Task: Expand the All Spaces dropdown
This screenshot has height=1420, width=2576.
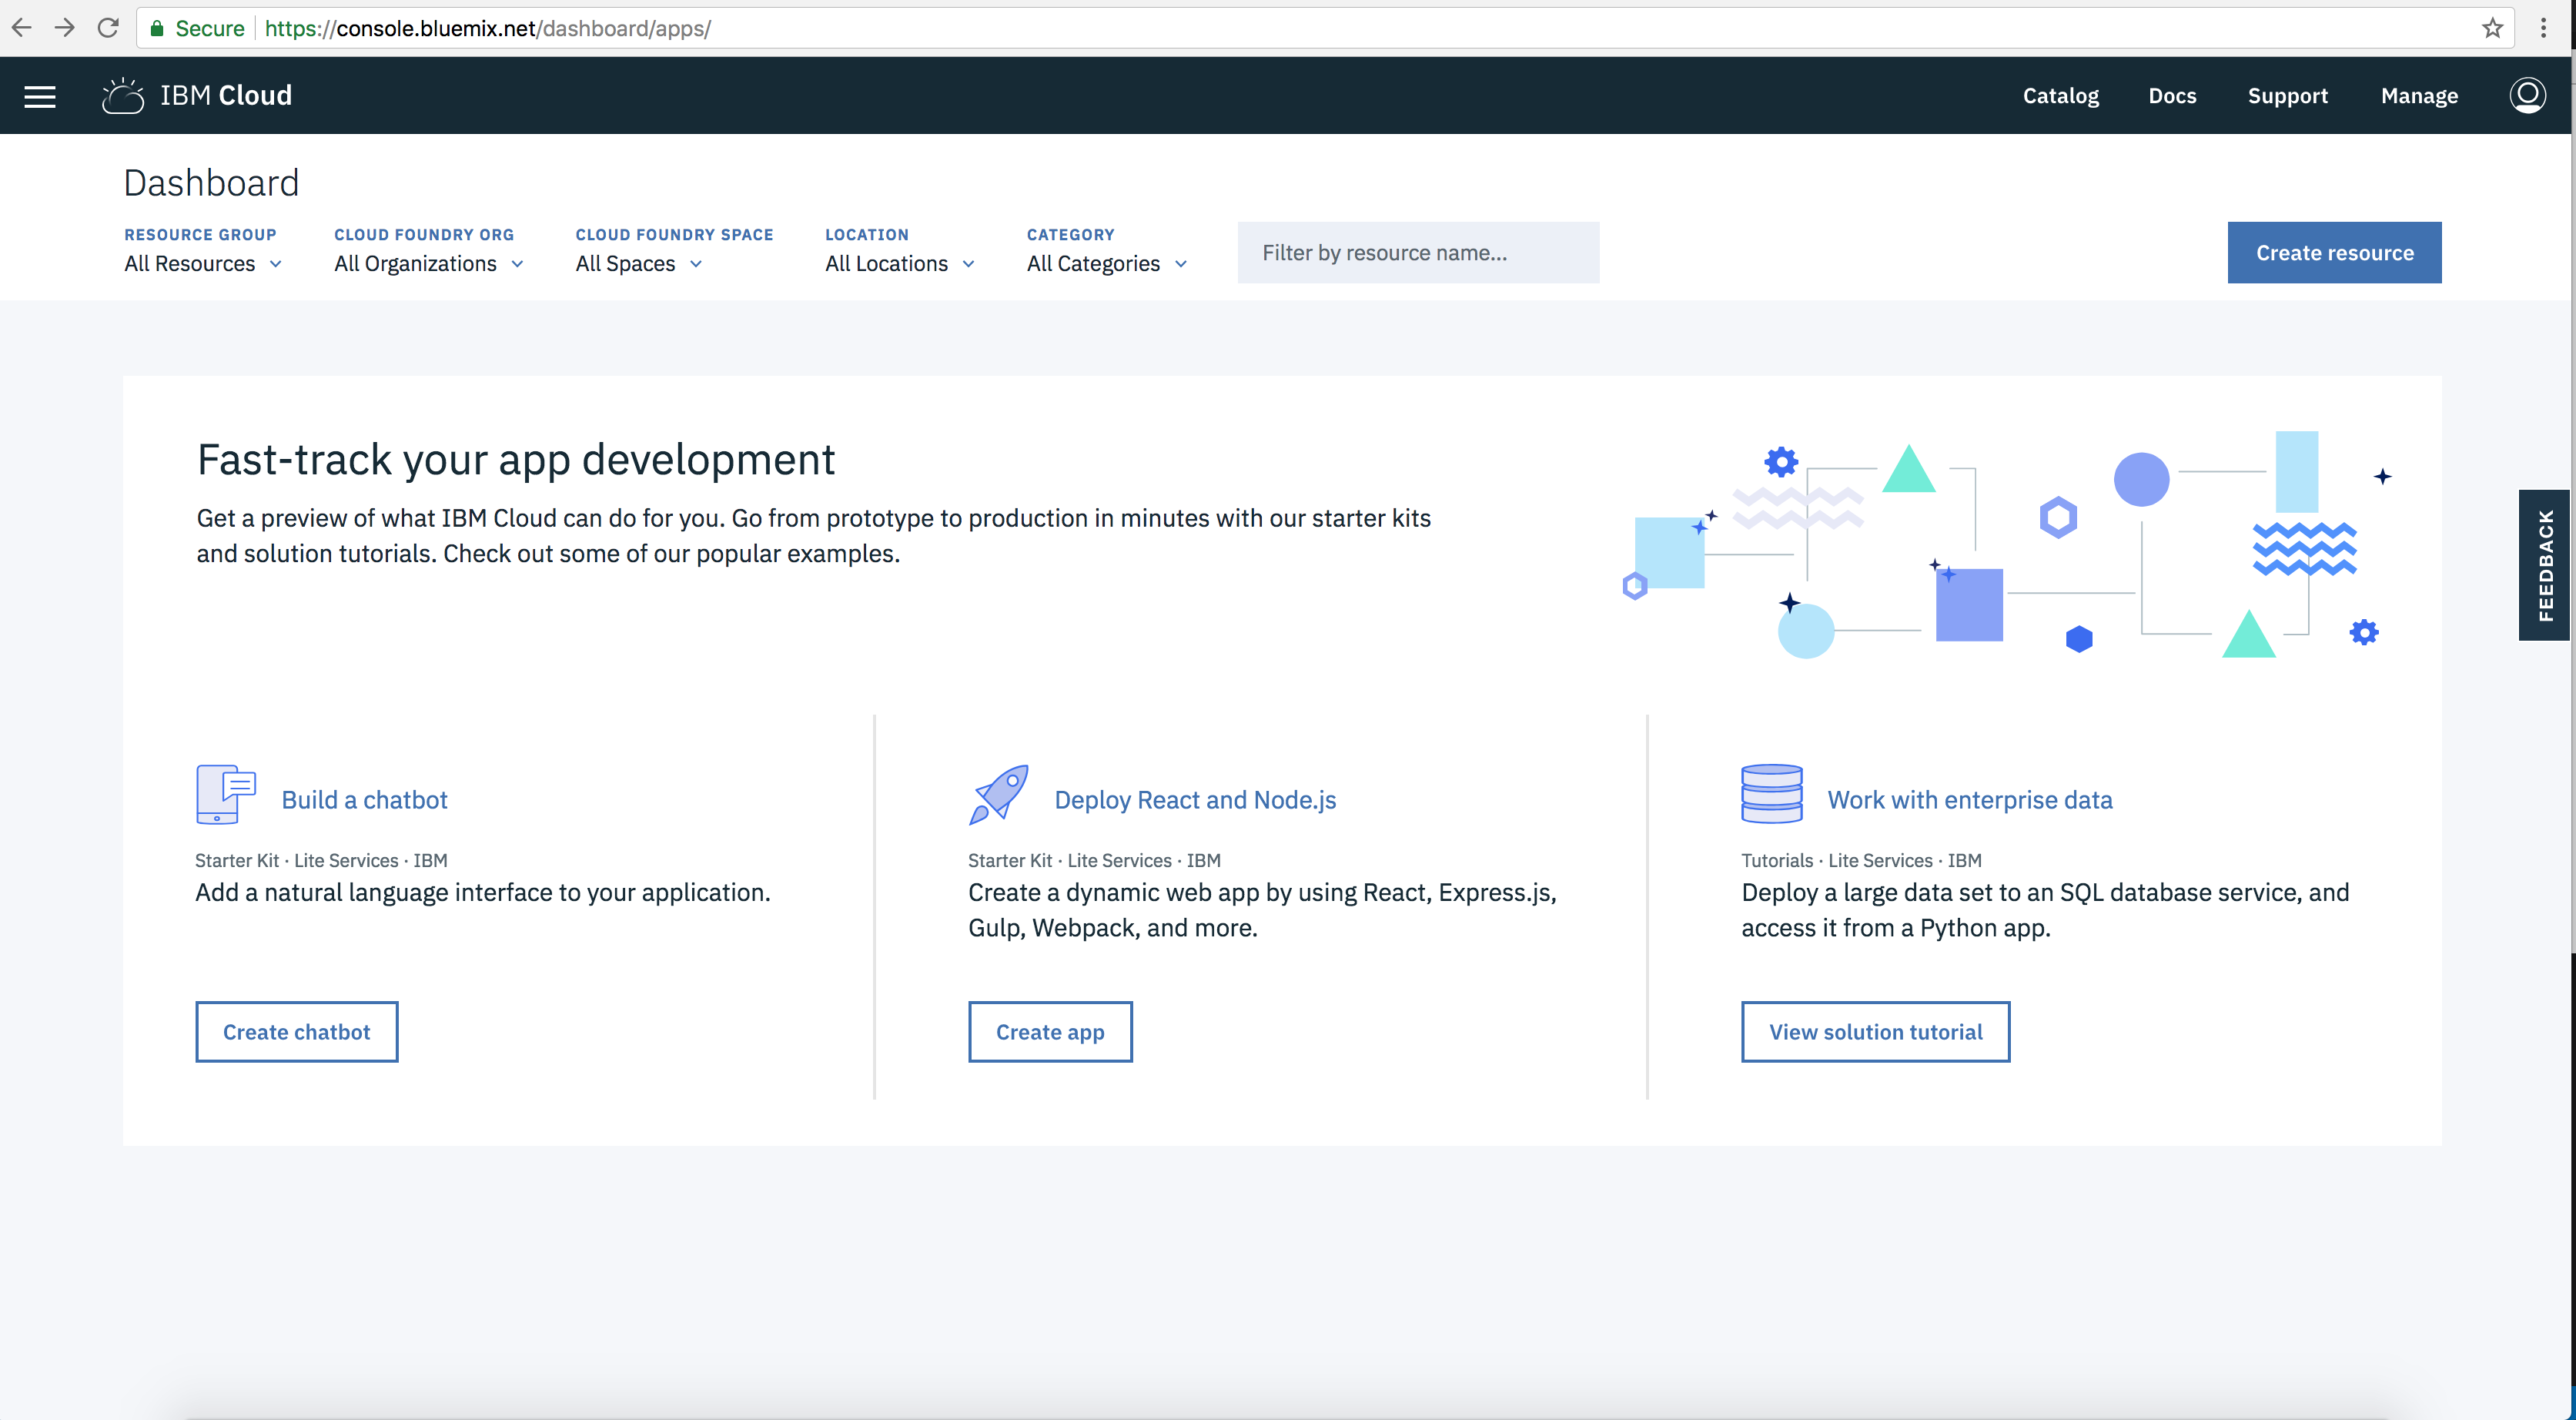Action: tap(639, 263)
